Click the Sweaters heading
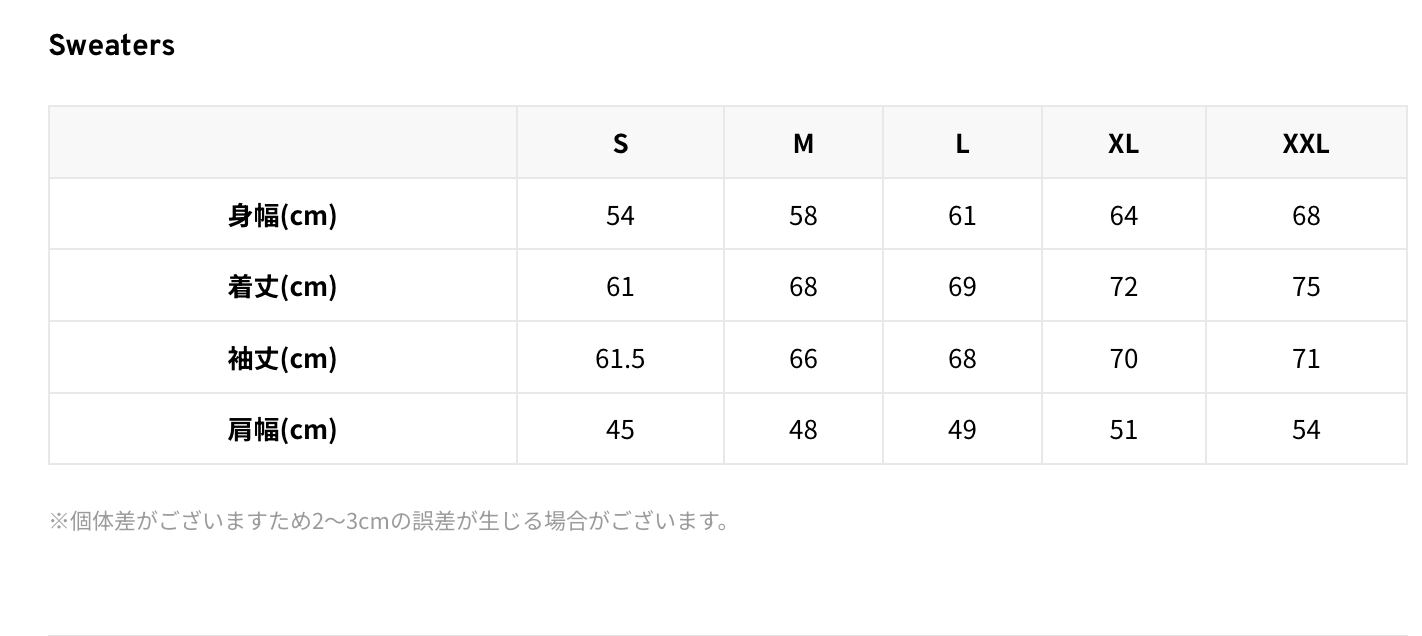The height and width of the screenshot is (636, 1422). coord(112,45)
